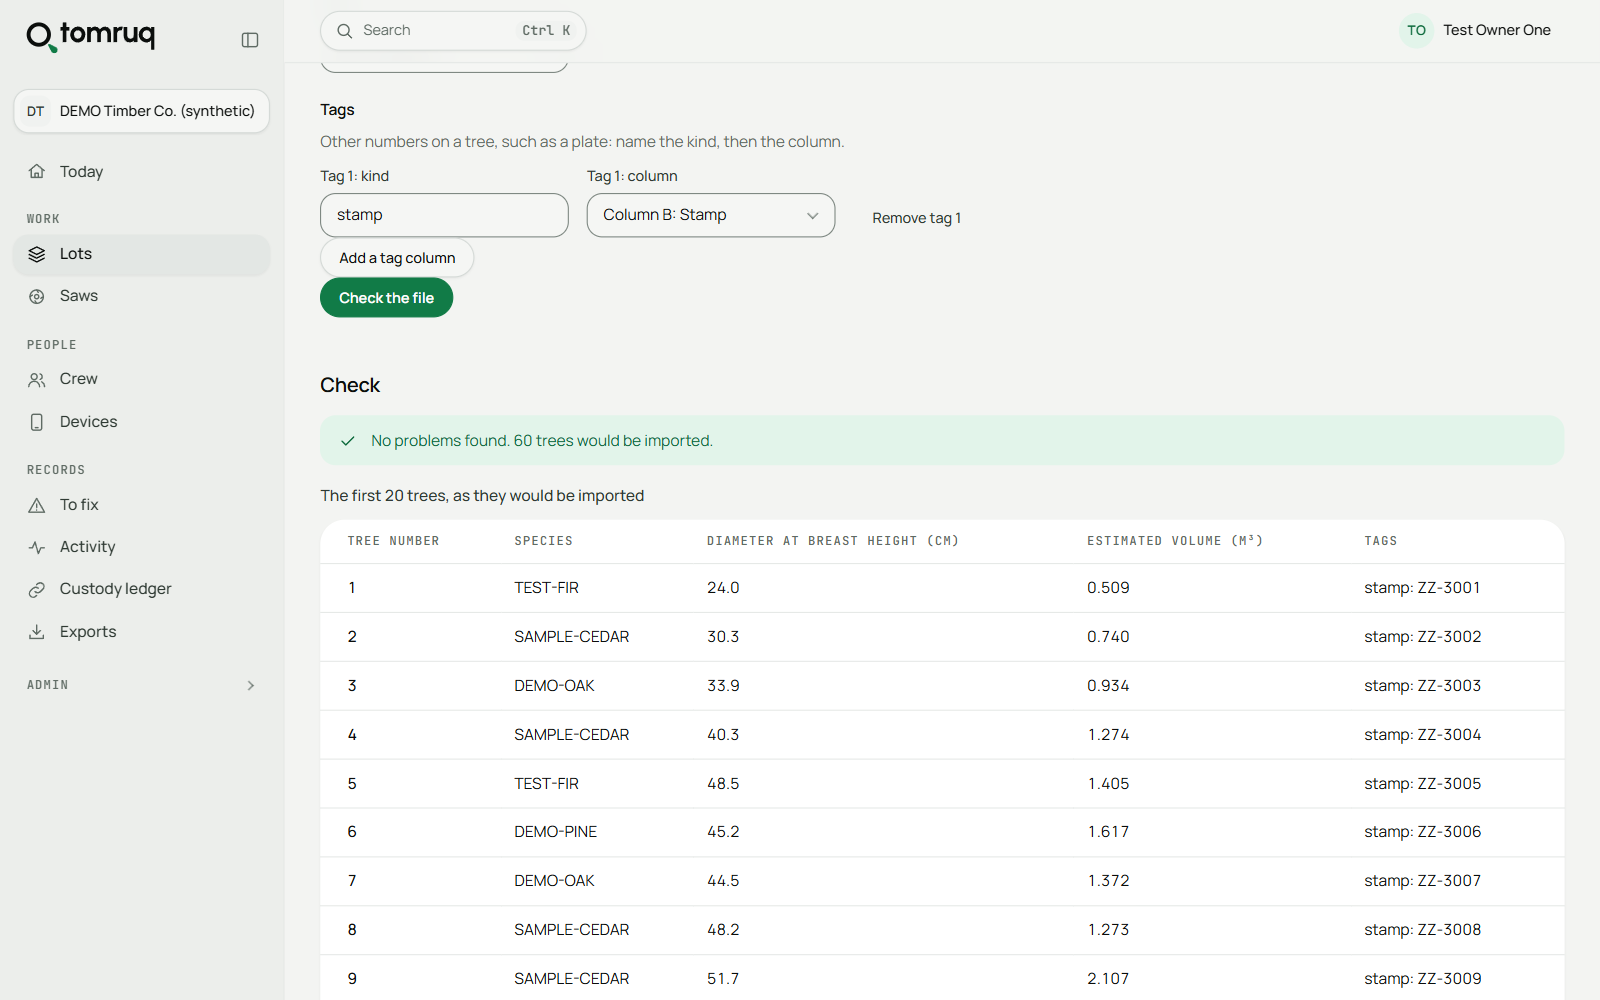Click the Check the file button
This screenshot has width=1600, height=1000.
386,298
